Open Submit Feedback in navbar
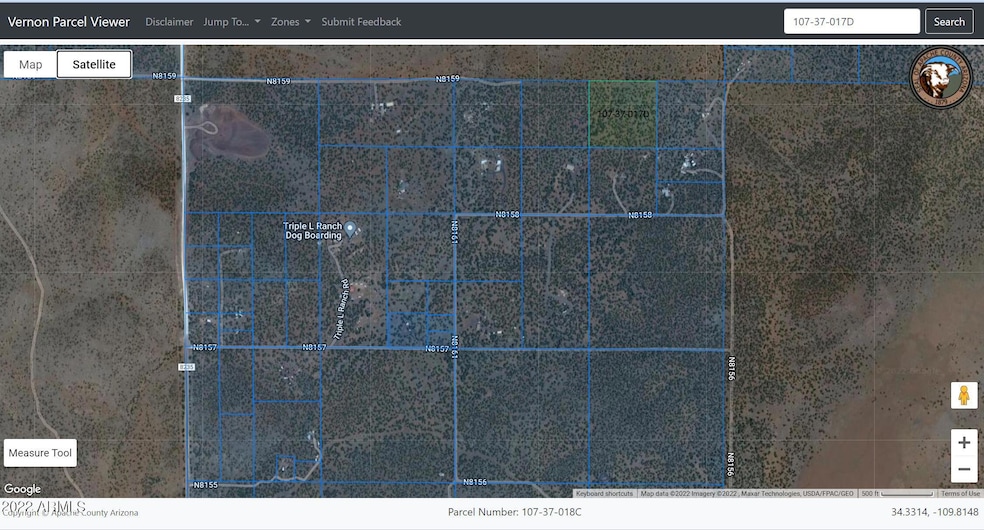 pyautogui.click(x=361, y=21)
